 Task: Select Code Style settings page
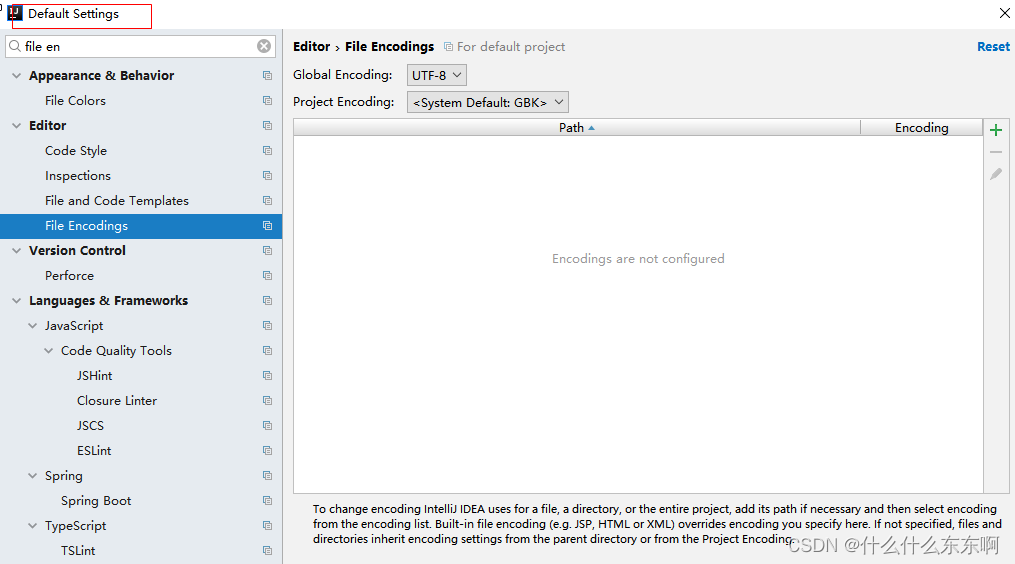coord(76,150)
